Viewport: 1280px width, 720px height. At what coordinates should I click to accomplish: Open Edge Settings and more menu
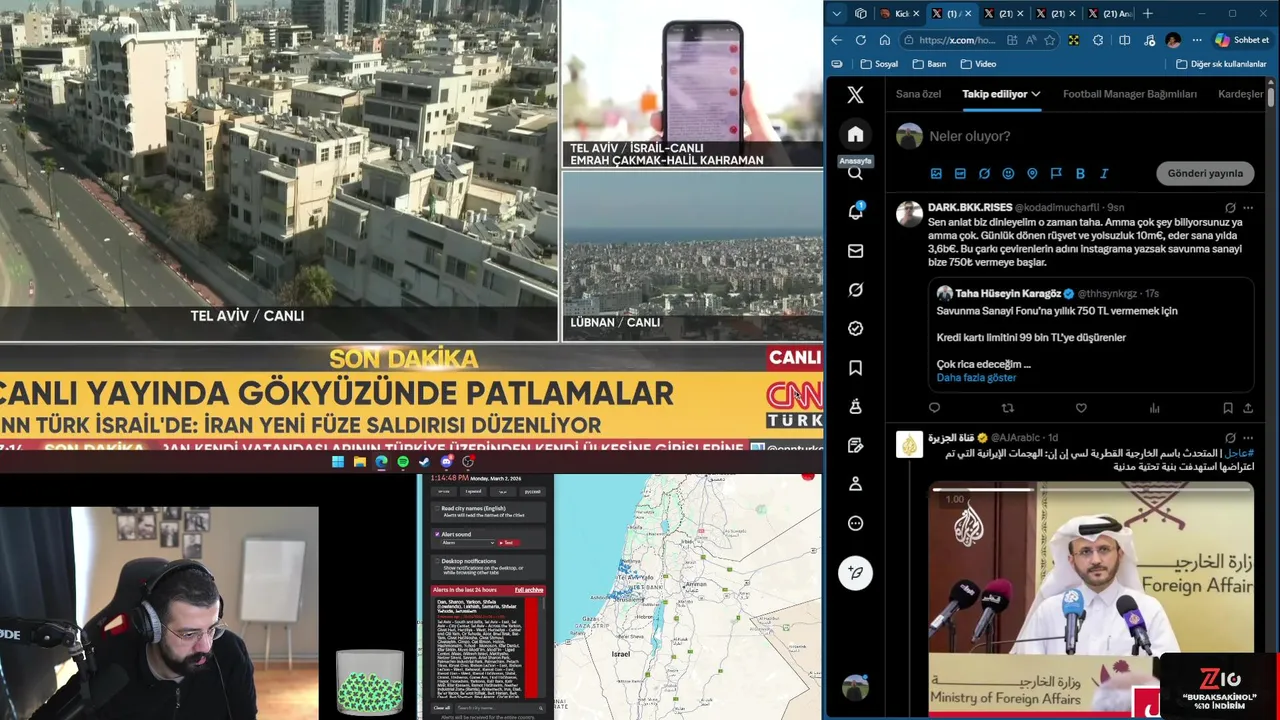1197,40
